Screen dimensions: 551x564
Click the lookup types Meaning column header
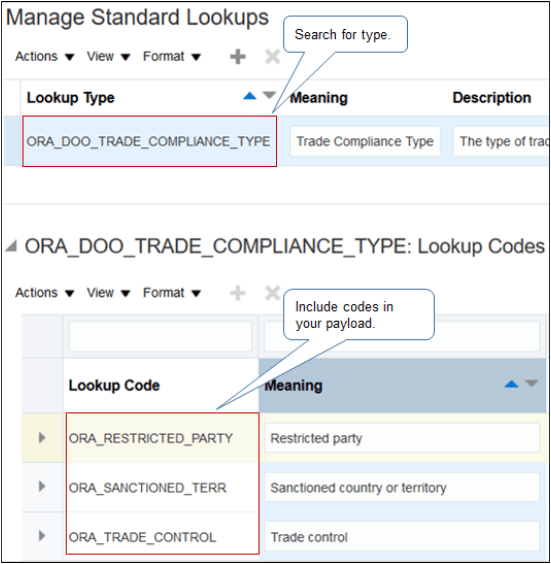[x=319, y=98]
